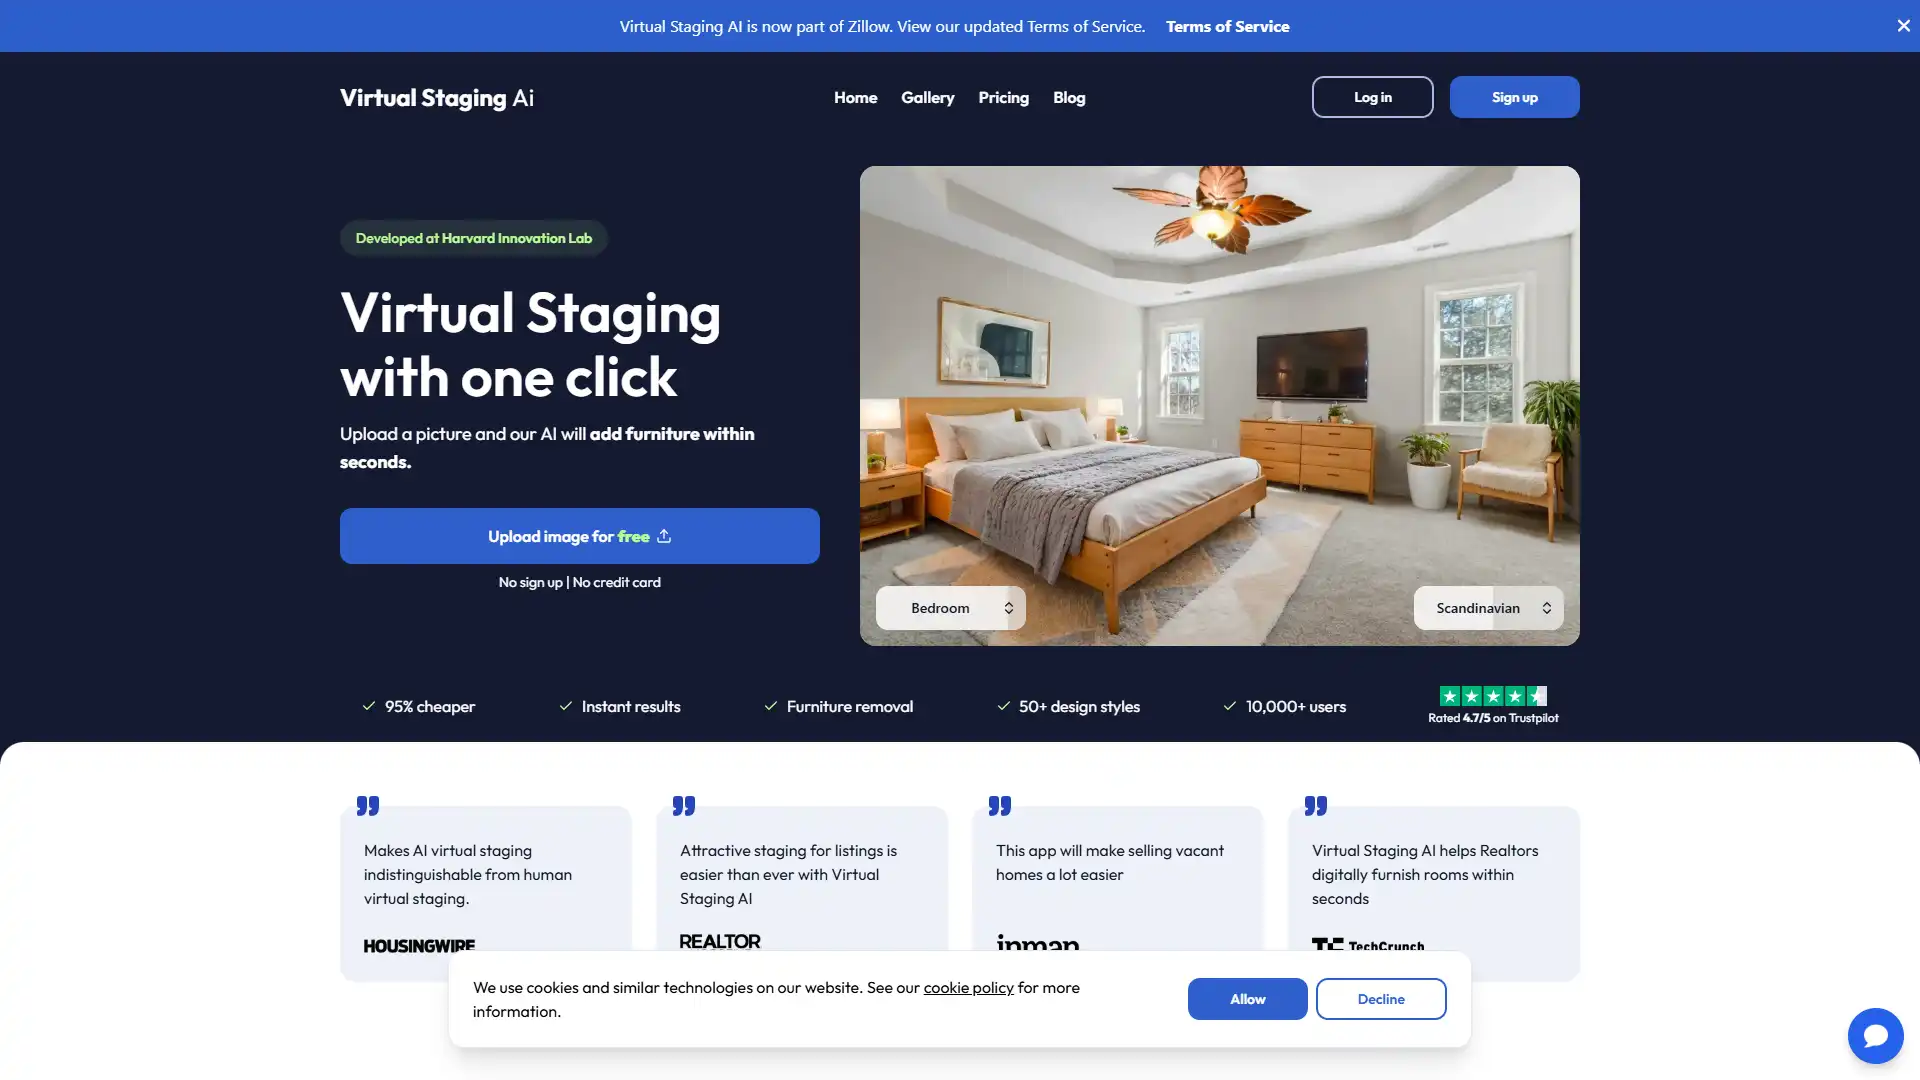Click the chat bubble support icon
This screenshot has width=1920, height=1080.
coord(1874,1035)
